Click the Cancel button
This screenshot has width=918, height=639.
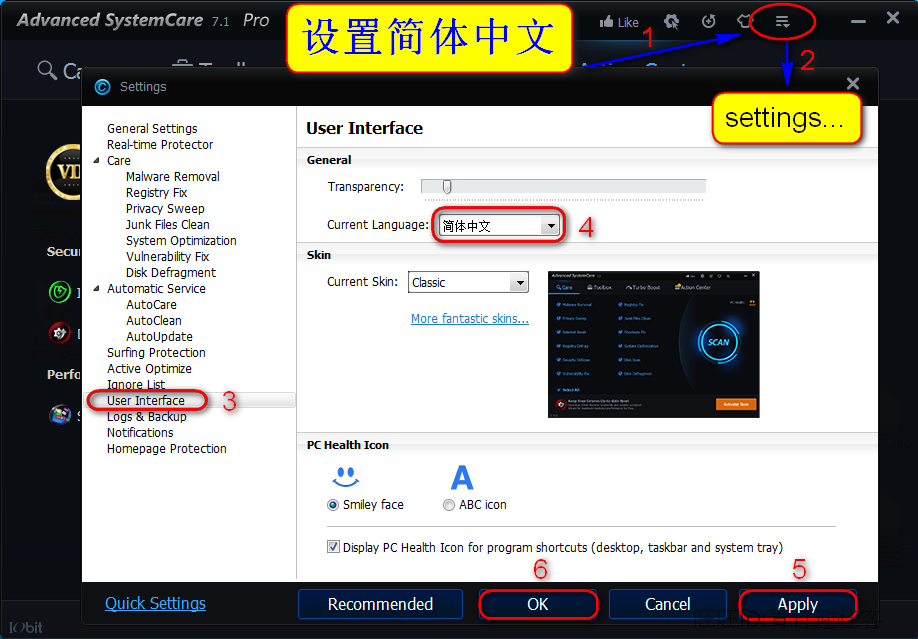point(667,604)
